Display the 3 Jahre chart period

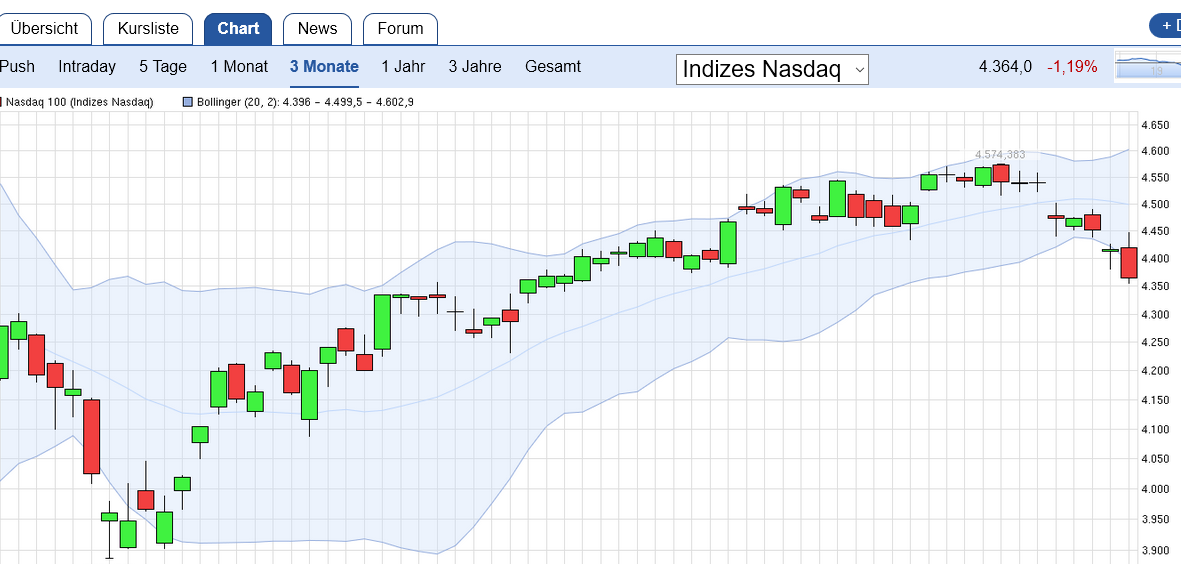click(x=475, y=67)
